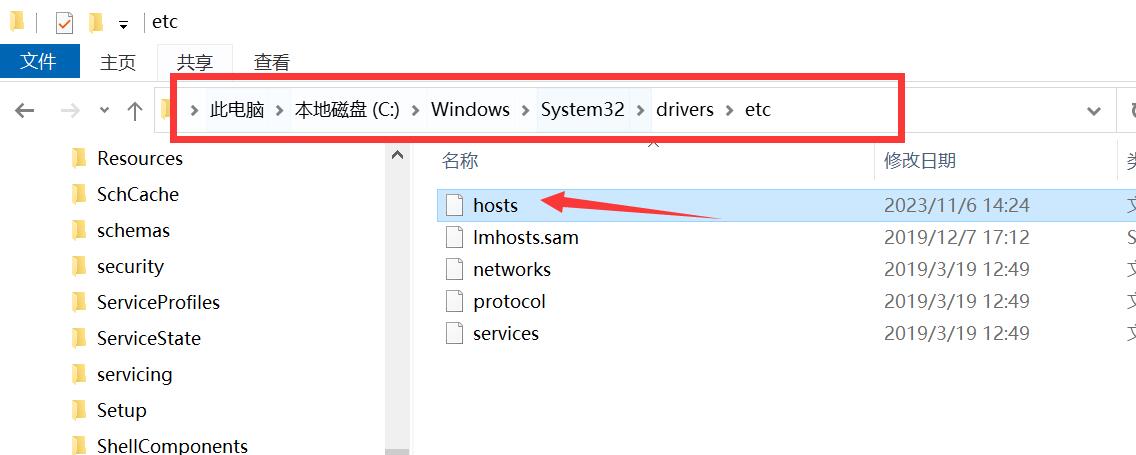
Task: Click the Back navigation arrow
Action: [x=25, y=111]
